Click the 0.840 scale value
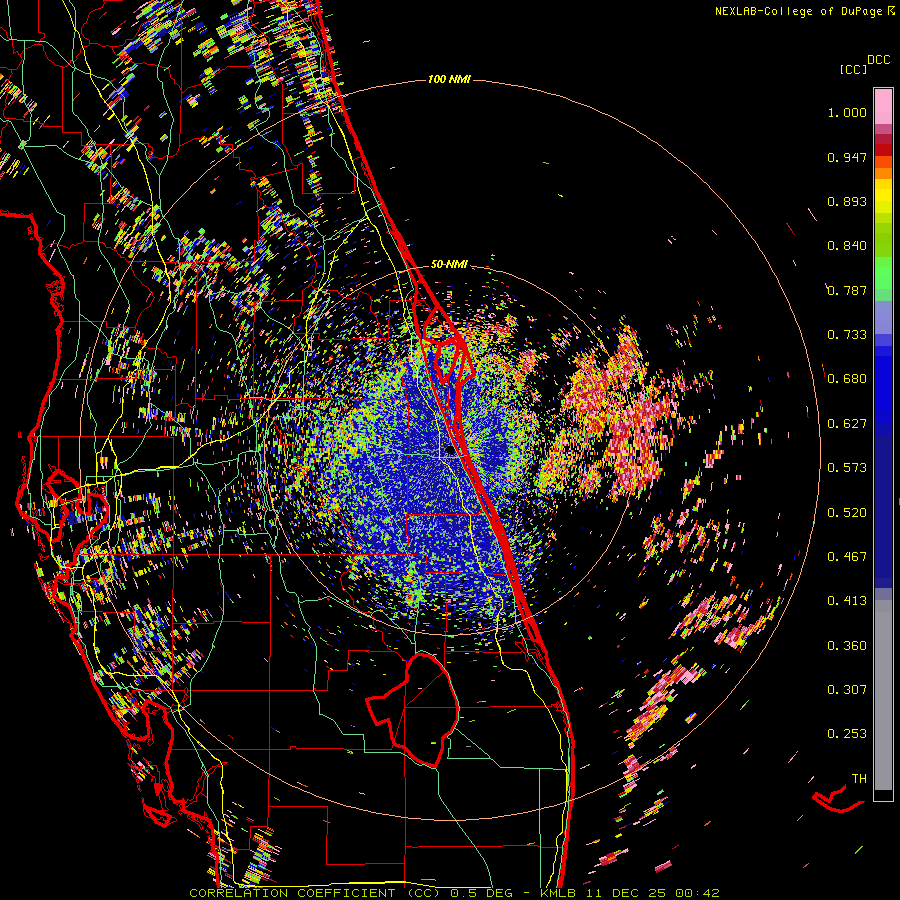Viewport: 900px width, 900px height. tap(847, 246)
